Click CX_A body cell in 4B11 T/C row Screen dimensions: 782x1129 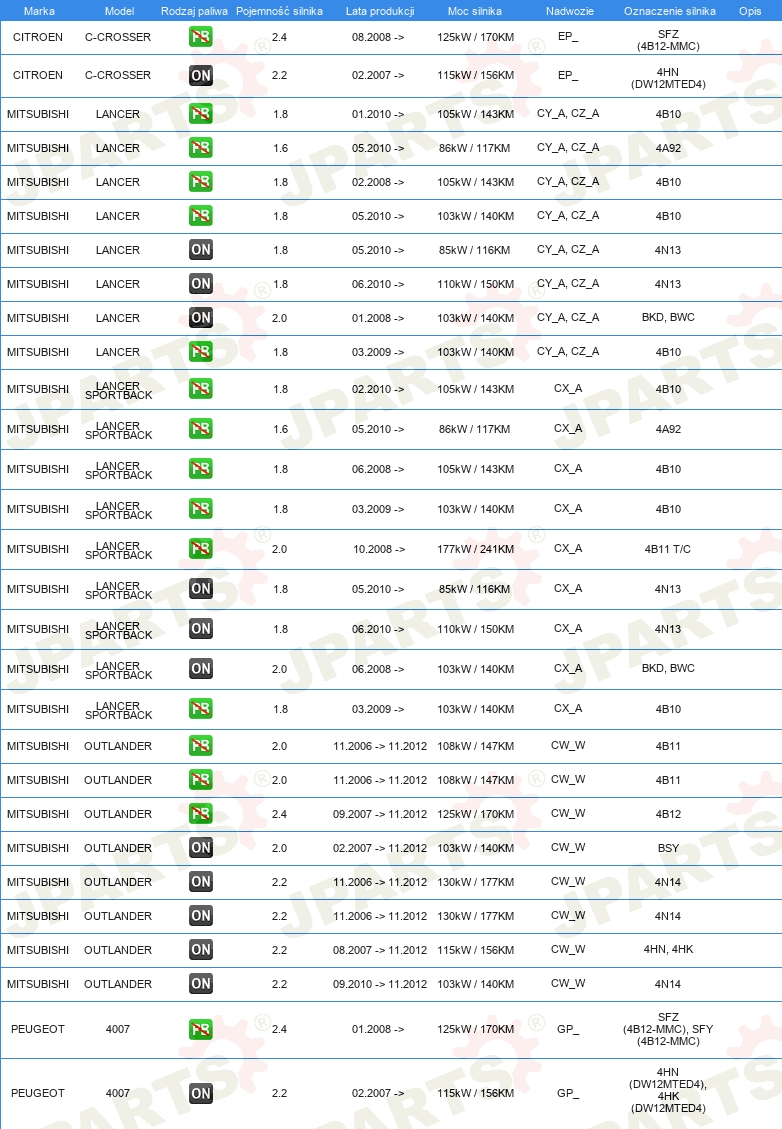tap(568, 548)
